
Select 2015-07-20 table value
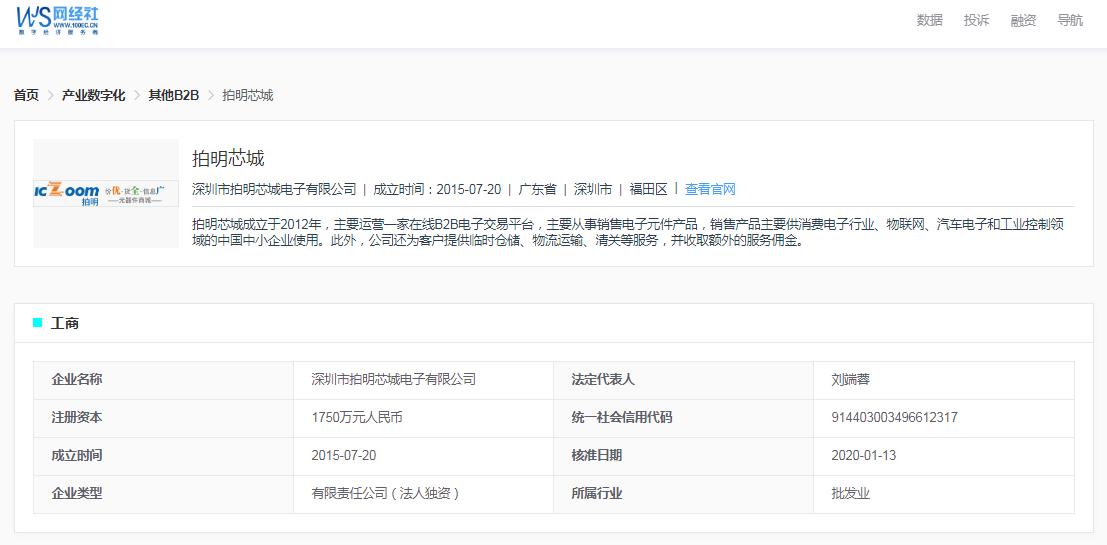pos(344,456)
